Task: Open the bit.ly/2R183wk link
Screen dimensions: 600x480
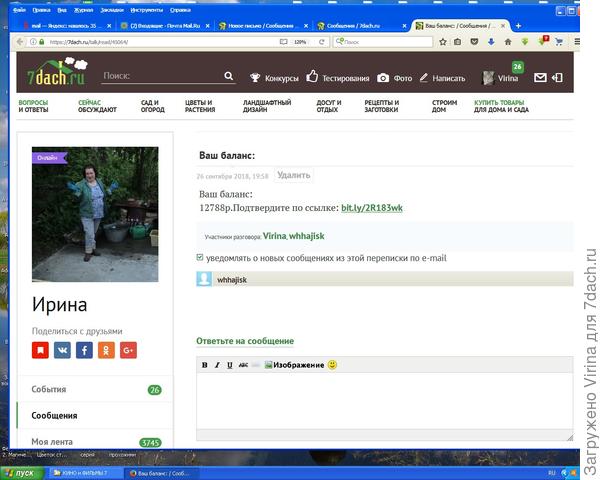Action: coord(372,207)
